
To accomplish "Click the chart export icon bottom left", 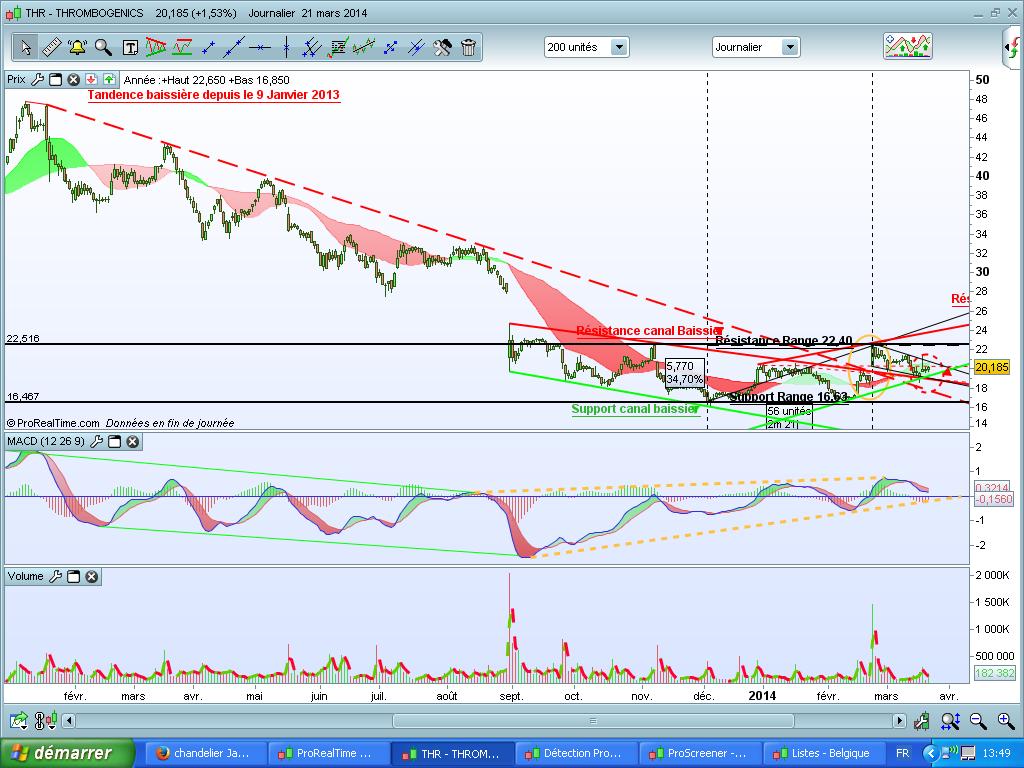I will tap(19, 721).
